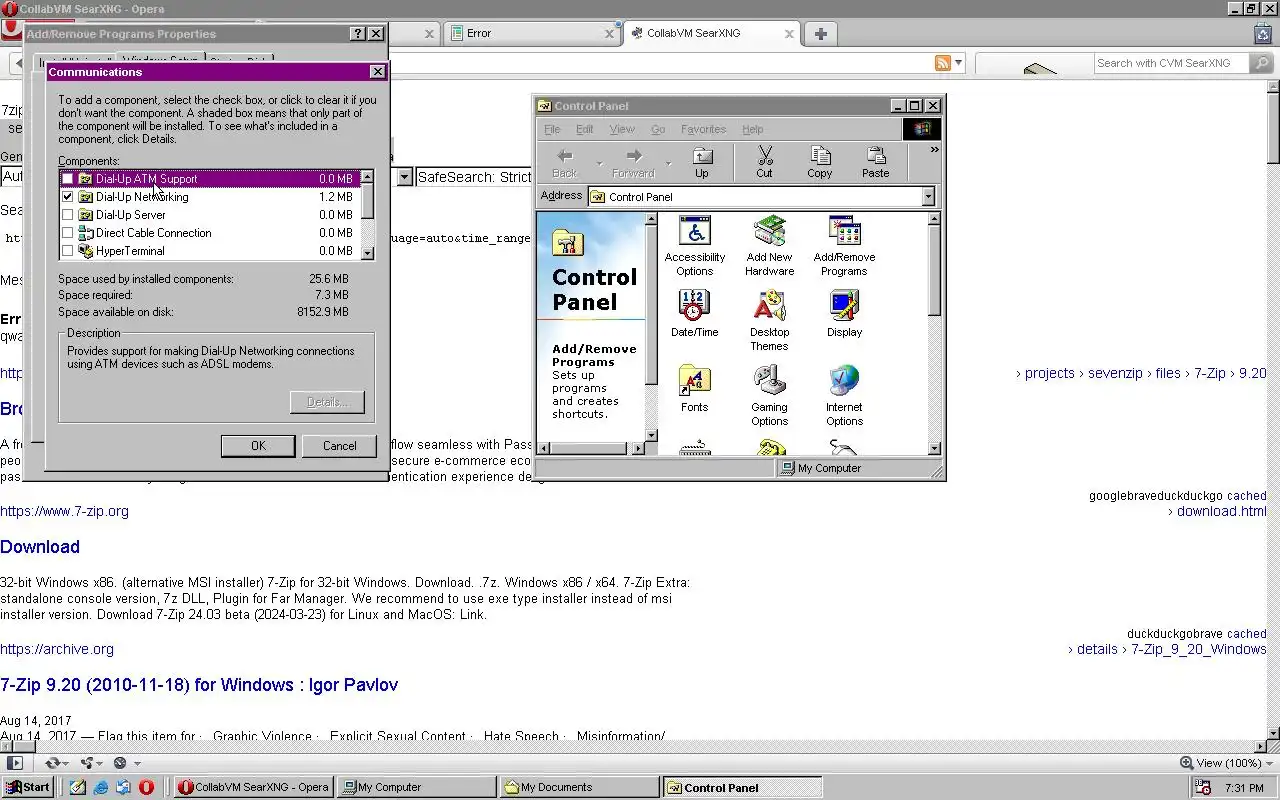
Task: Open the Edit menu in Control Panel
Action: [585, 129]
